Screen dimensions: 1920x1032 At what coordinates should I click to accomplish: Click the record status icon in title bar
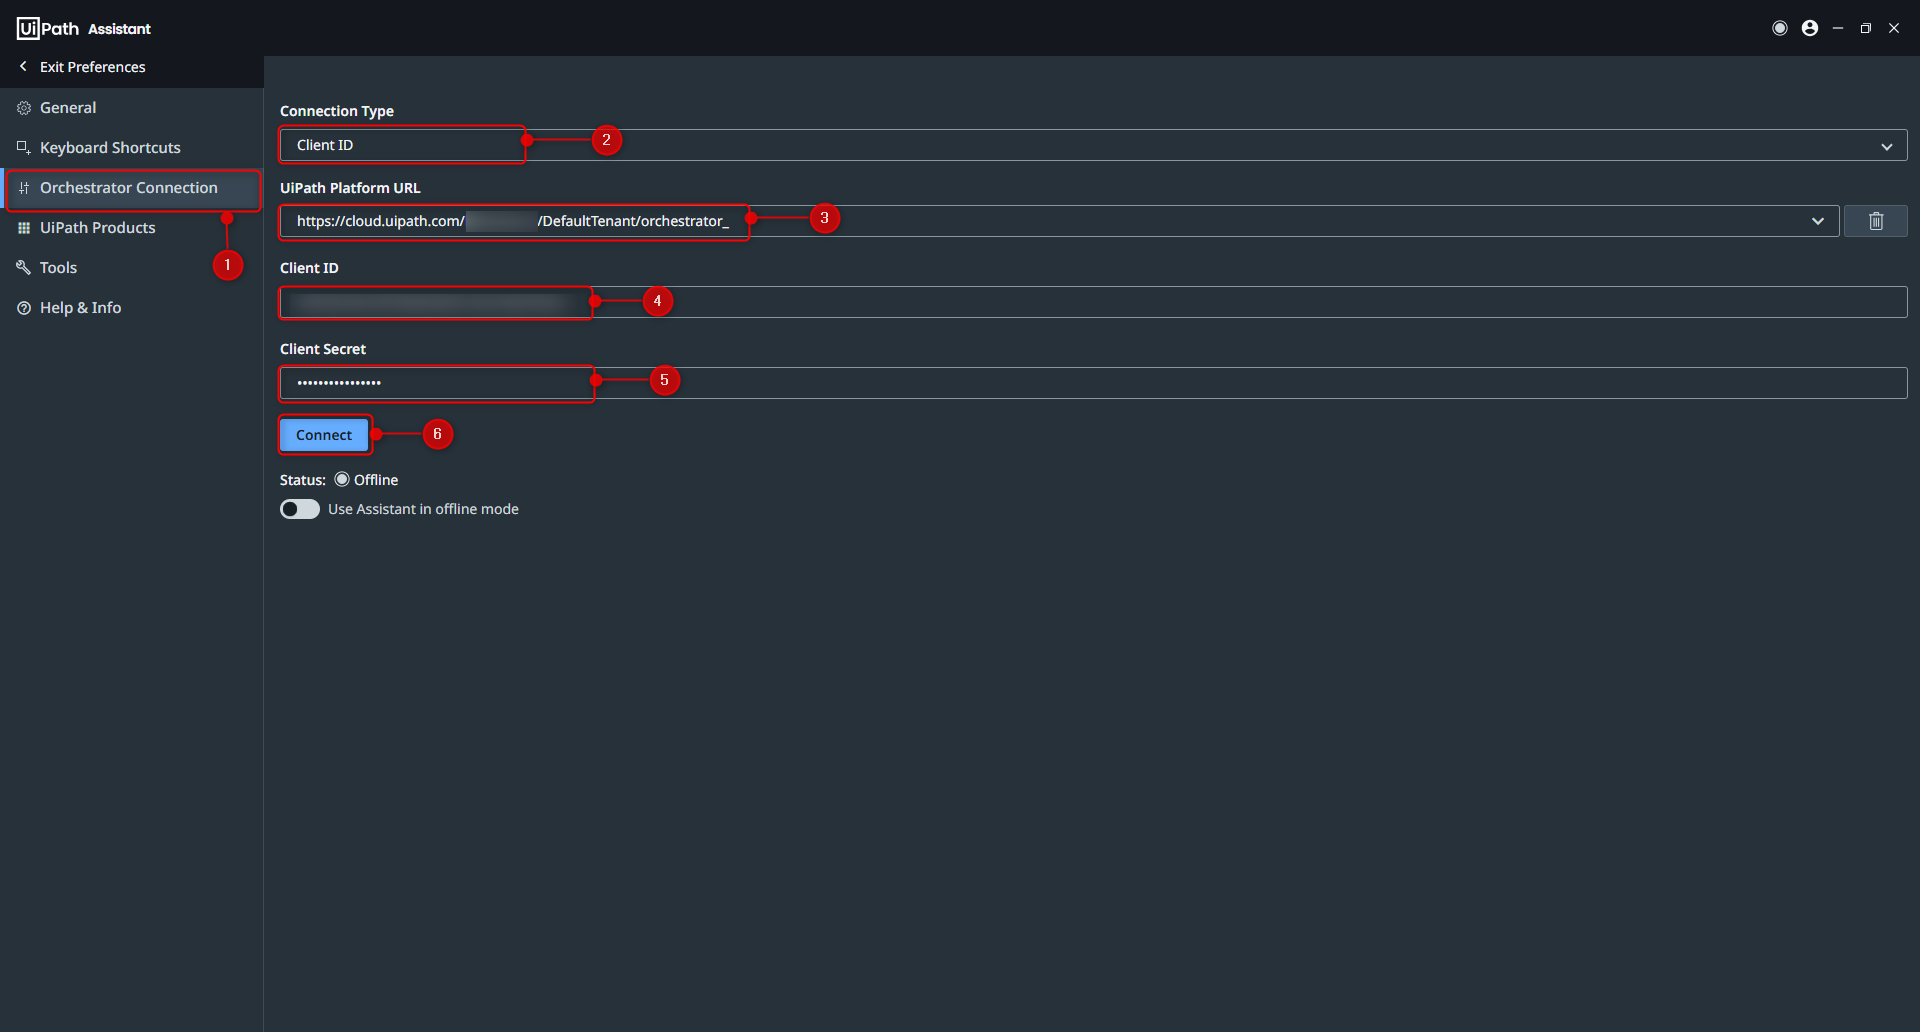click(1780, 28)
